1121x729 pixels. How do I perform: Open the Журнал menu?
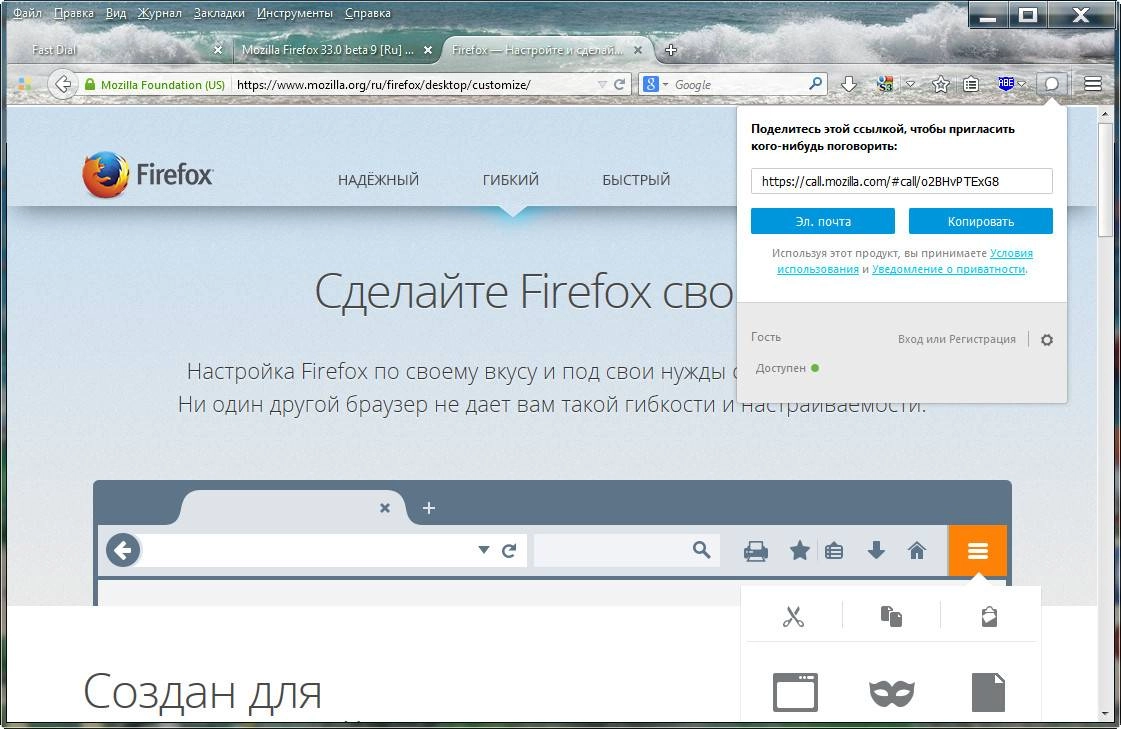click(159, 13)
